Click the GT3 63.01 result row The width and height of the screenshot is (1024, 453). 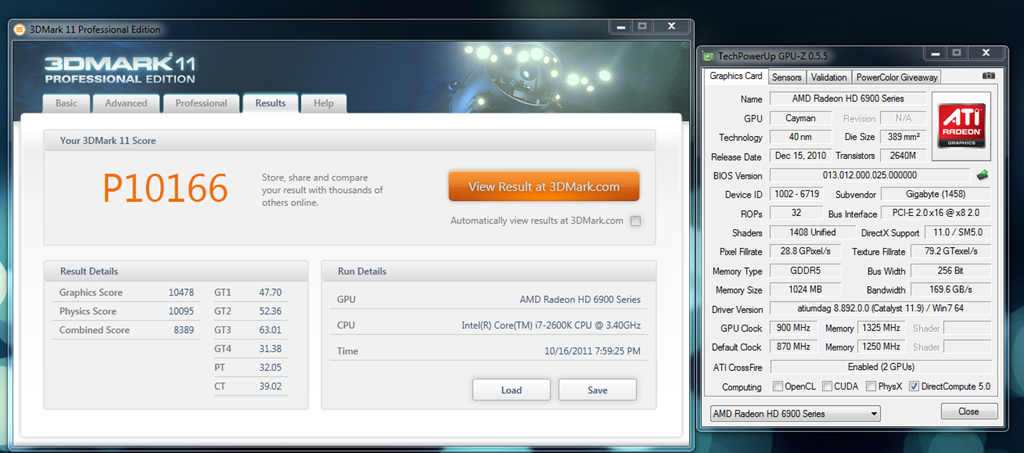click(249, 330)
